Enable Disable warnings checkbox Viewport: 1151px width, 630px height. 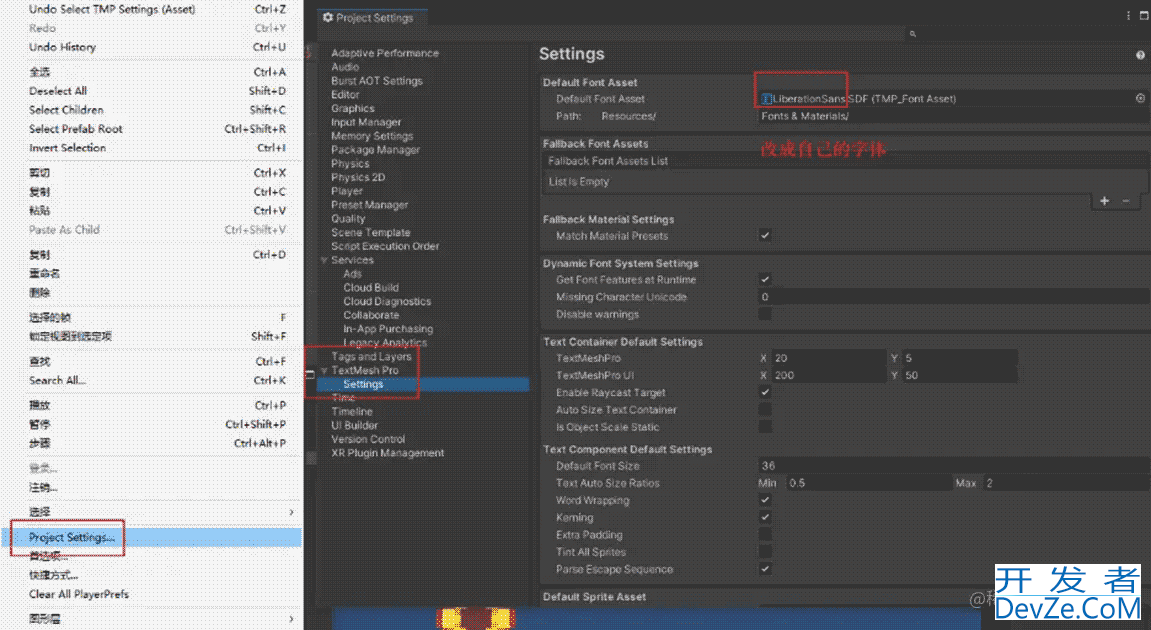[765, 314]
